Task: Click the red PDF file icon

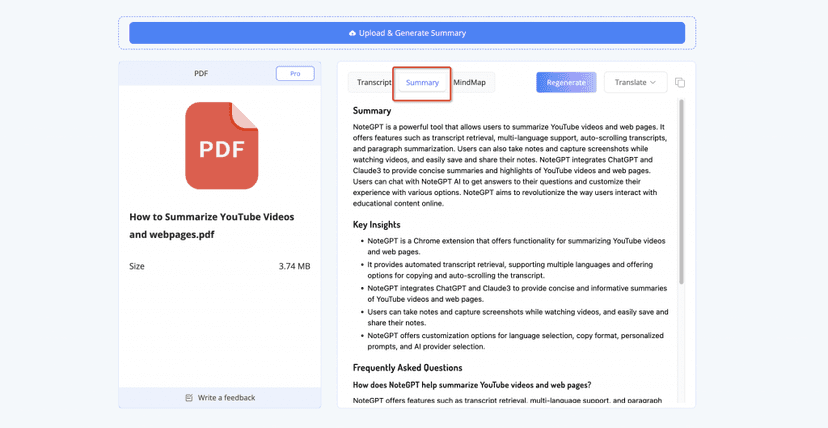Action: point(222,146)
